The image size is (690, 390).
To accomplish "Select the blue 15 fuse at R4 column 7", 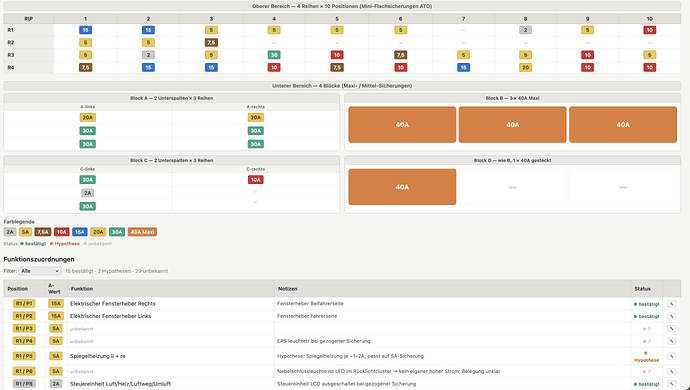I will [463, 67].
